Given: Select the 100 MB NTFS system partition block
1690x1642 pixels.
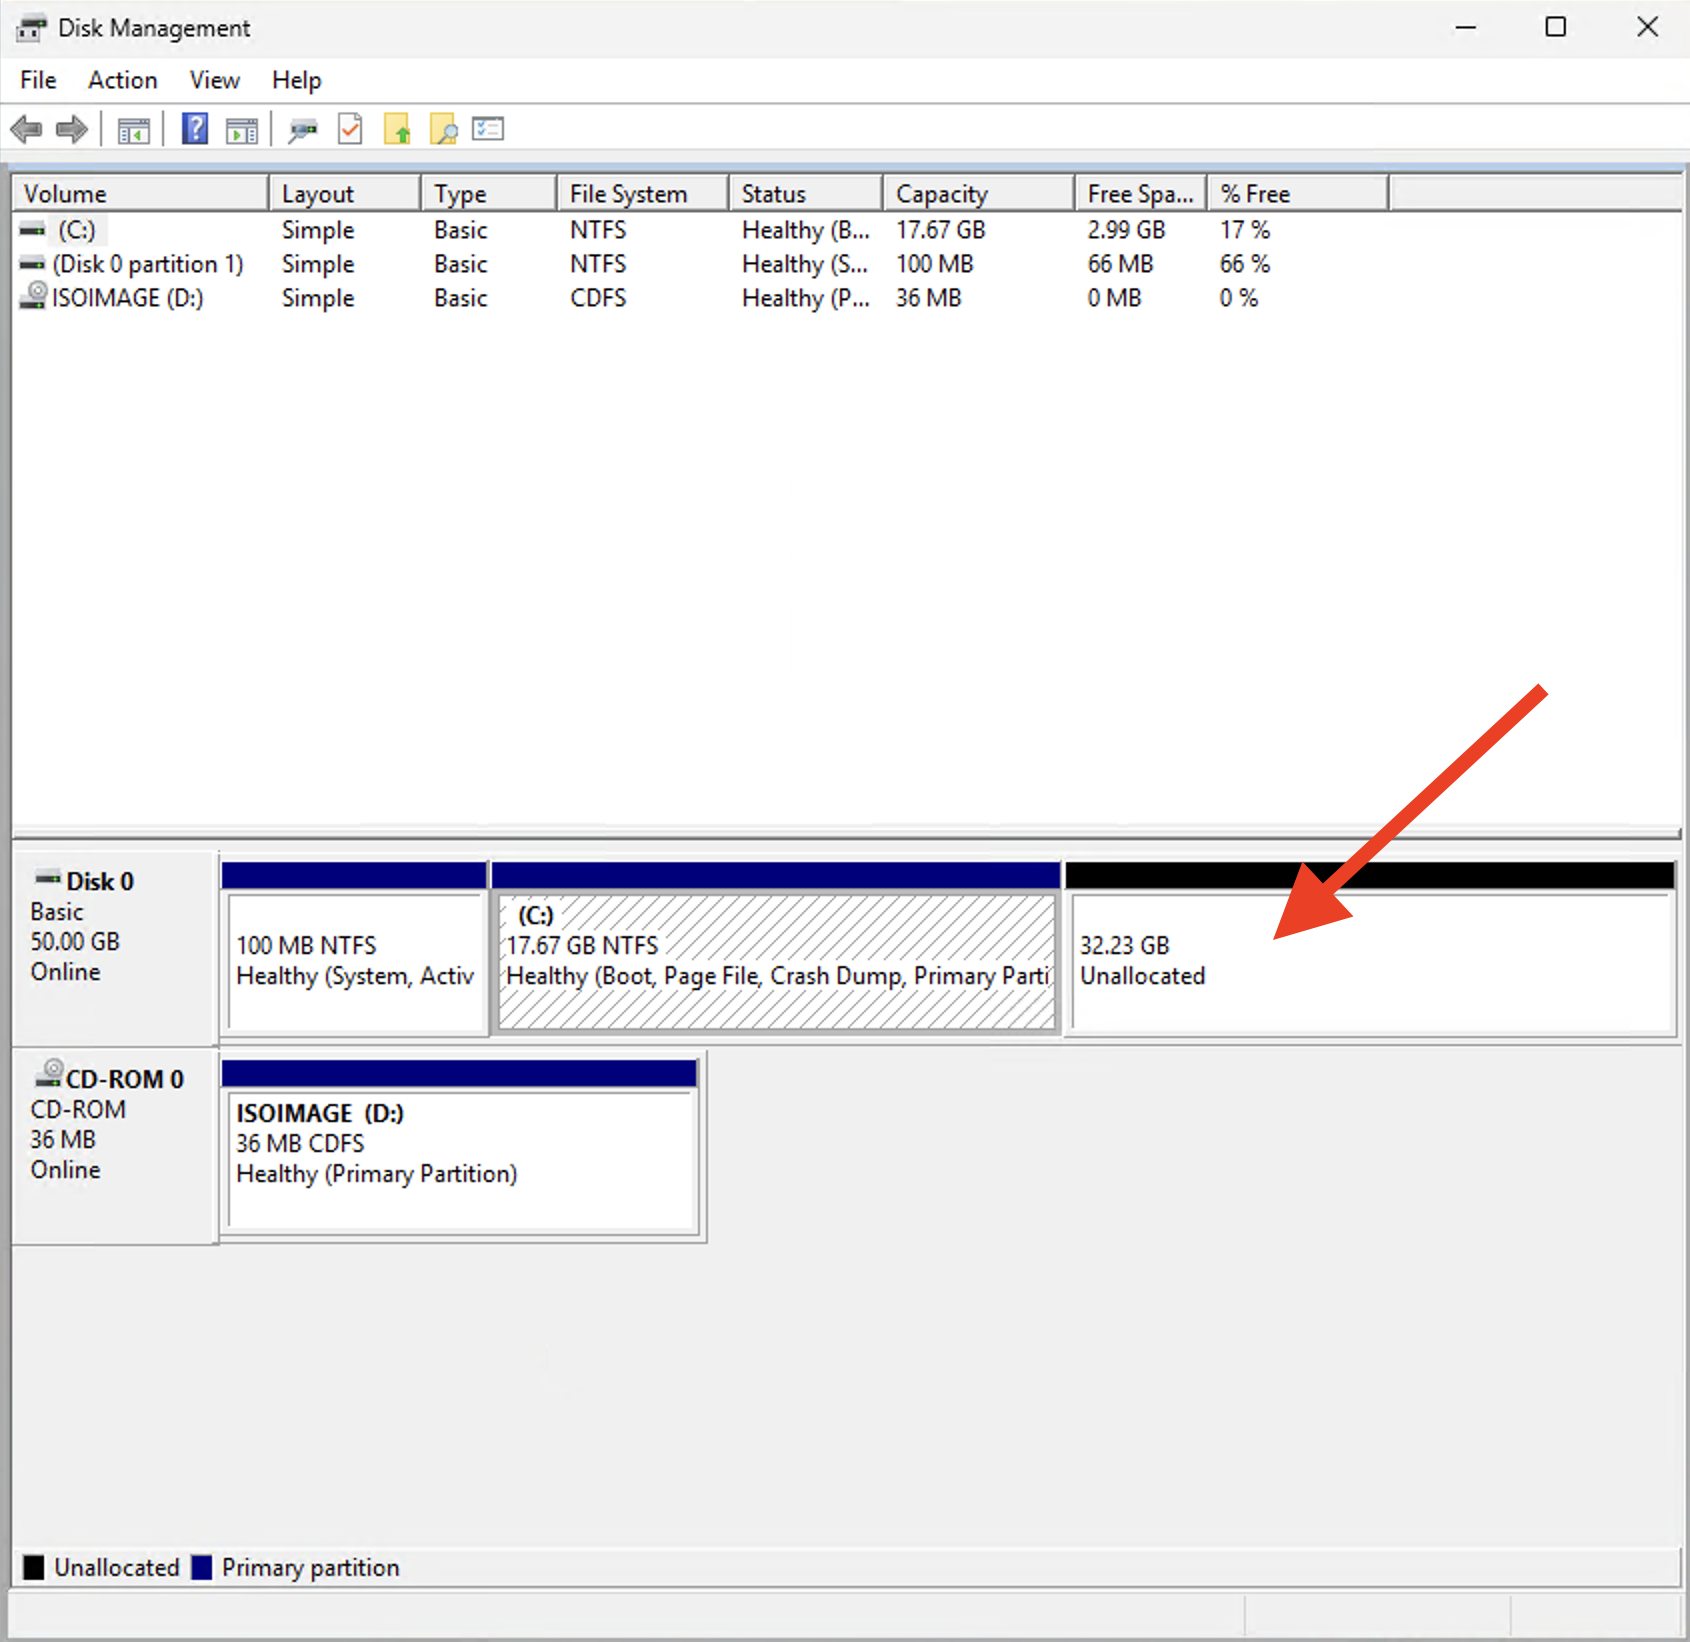Looking at the screenshot, I should tap(355, 960).
